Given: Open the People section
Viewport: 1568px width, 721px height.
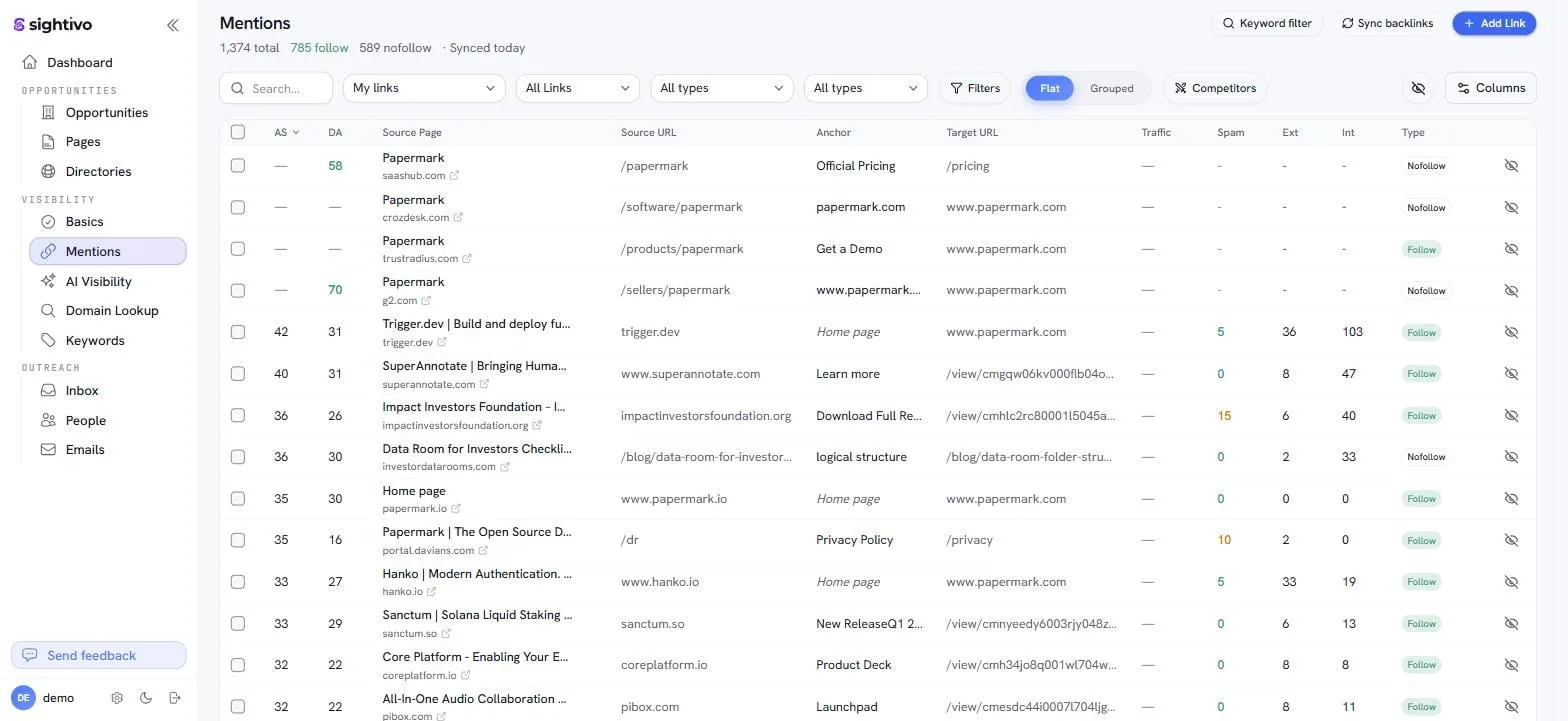Looking at the screenshot, I should (x=85, y=421).
